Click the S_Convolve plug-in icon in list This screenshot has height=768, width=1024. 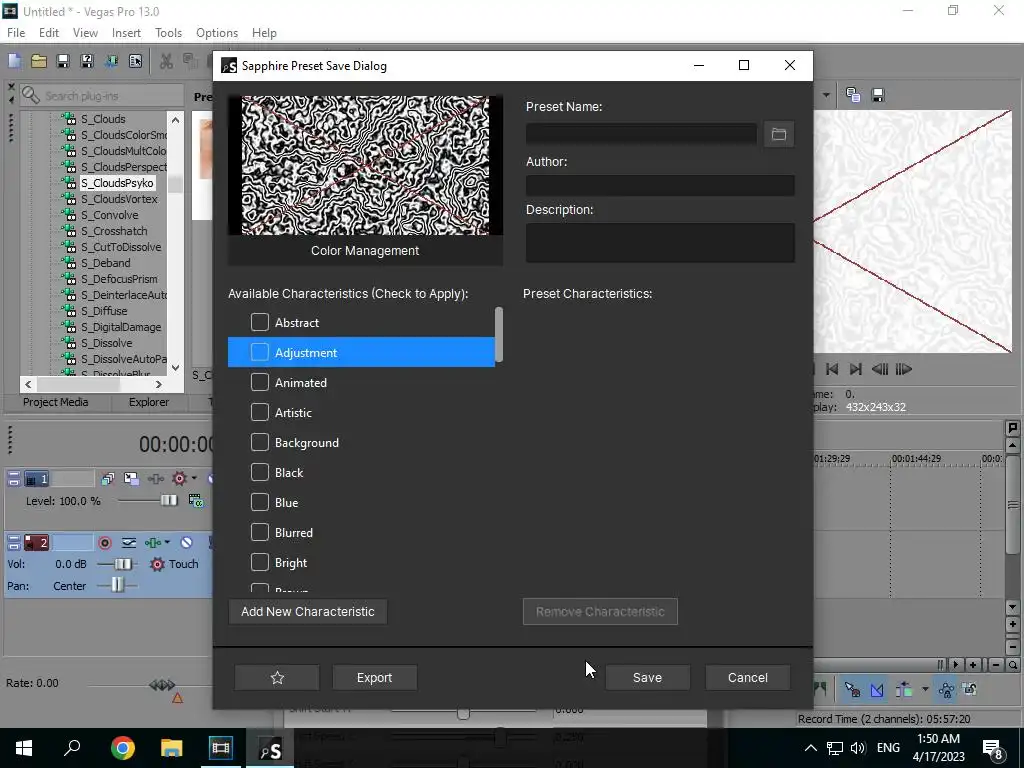click(x=69, y=215)
